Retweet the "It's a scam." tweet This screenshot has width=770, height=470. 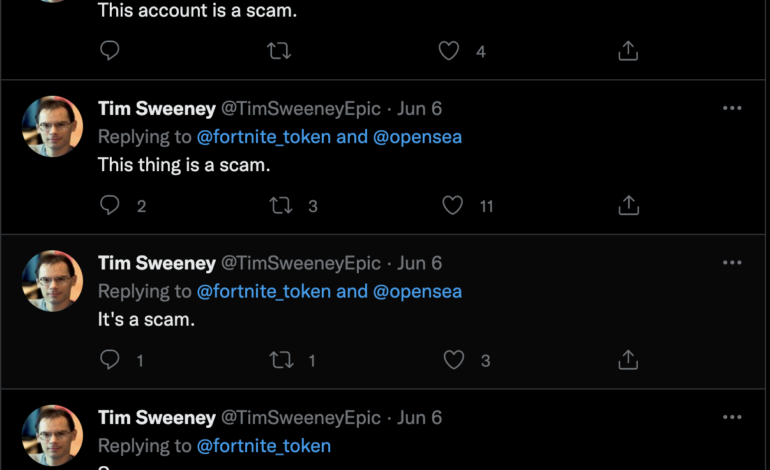point(282,360)
